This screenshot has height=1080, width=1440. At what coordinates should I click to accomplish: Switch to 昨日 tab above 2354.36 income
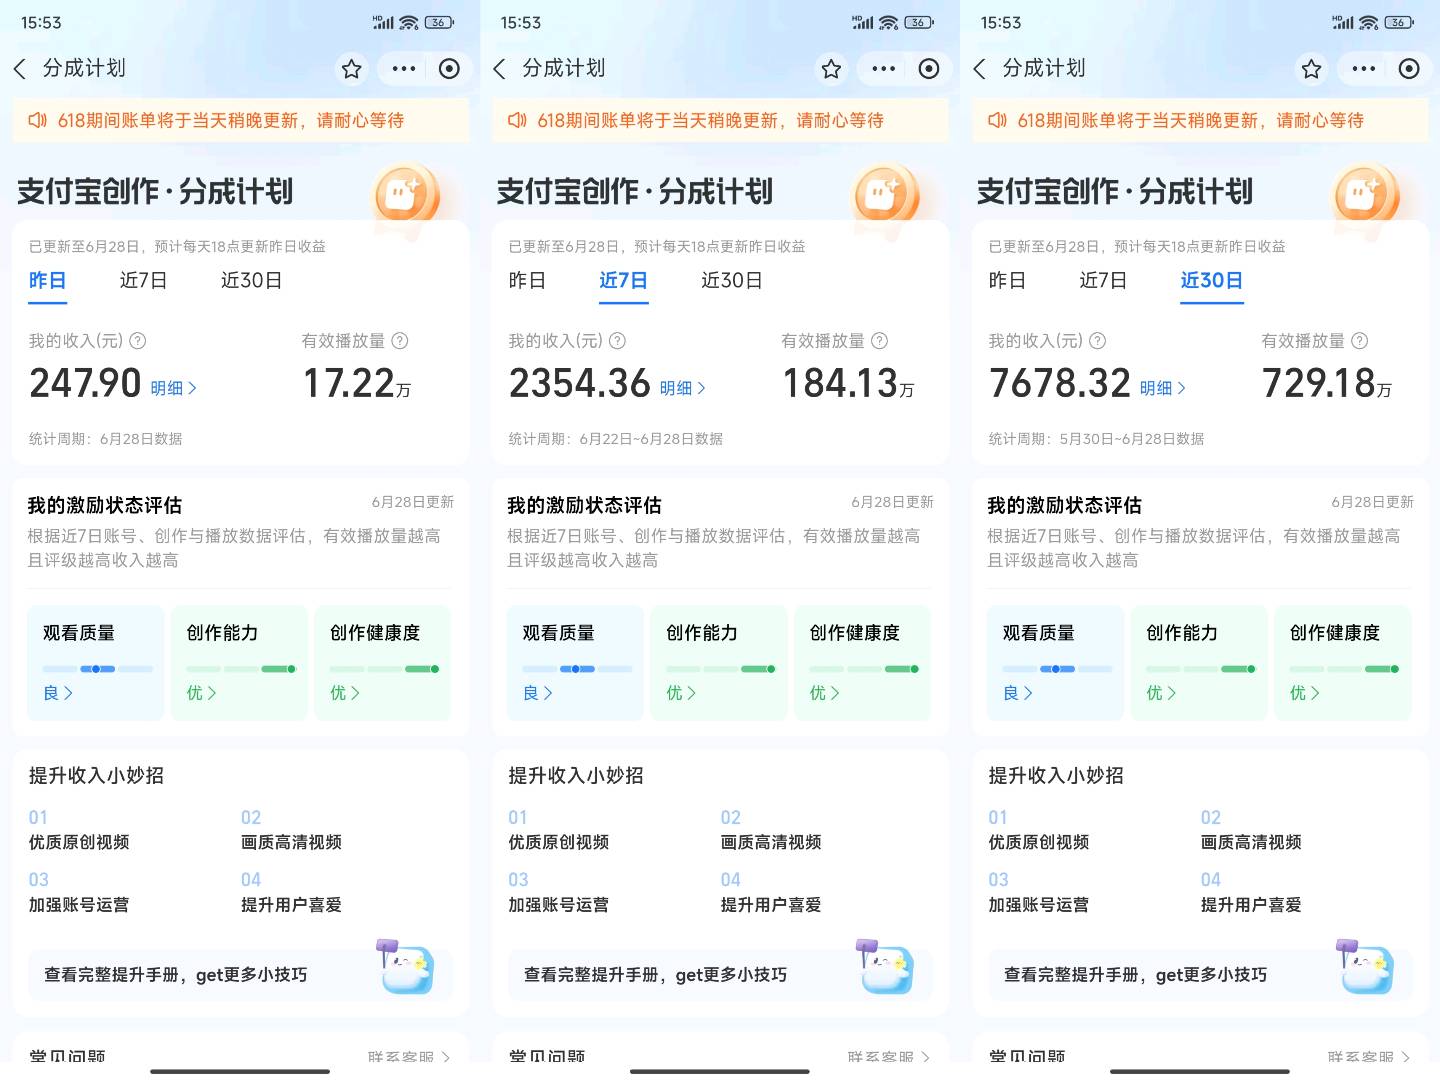(527, 281)
